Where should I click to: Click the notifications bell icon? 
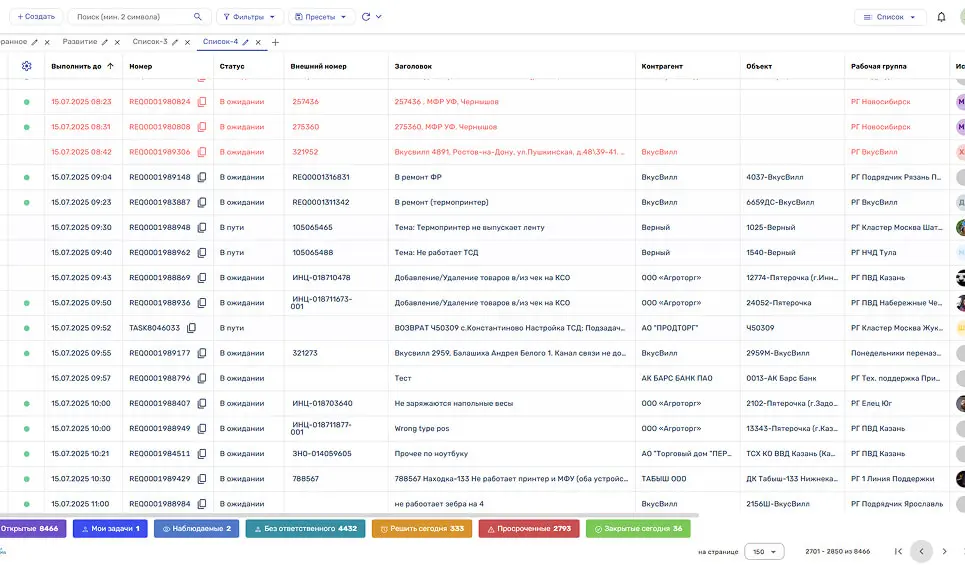click(941, 17)
